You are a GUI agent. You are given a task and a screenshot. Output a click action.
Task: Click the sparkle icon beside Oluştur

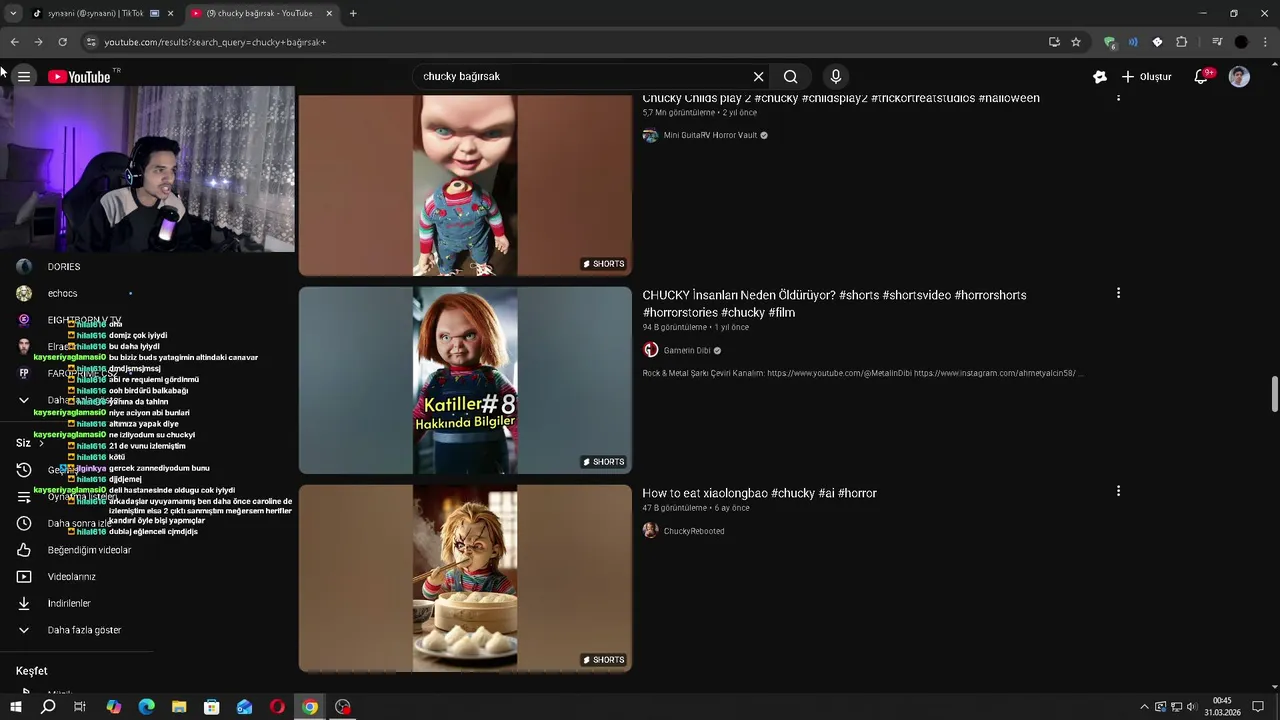pyautogui.click(x=1100, y=77)
